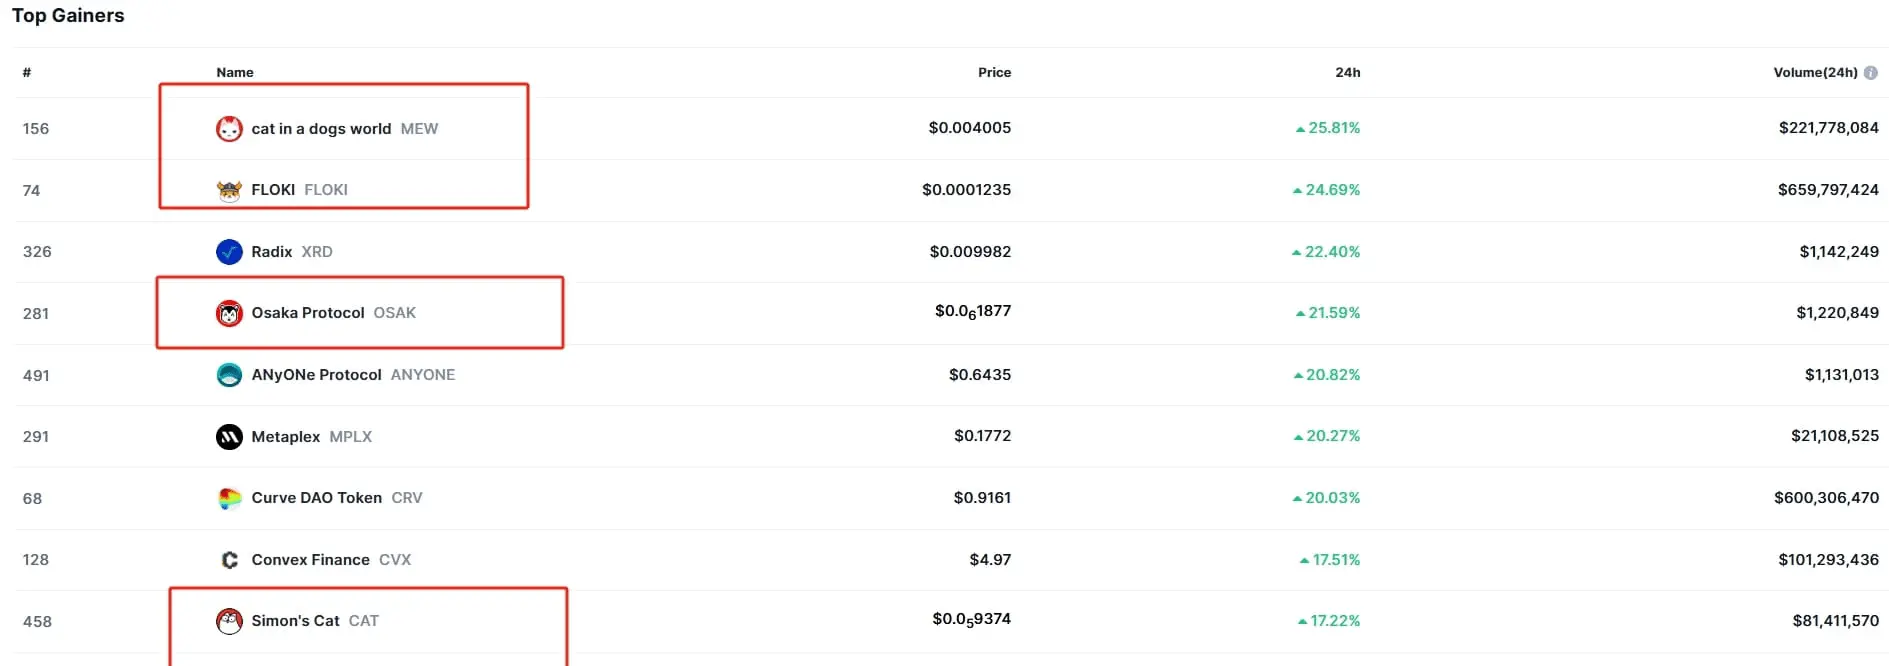Open the Convex Finance CVX link
The width and height of the screenshot is (1889, 666).
[331, 560]
